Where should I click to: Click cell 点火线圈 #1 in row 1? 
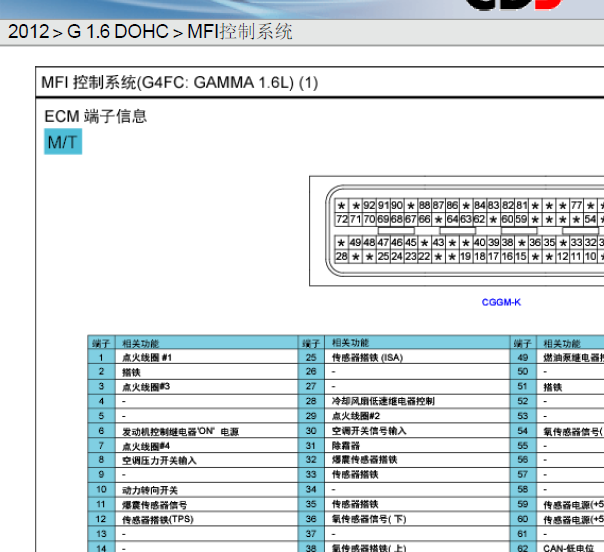click(x=206, y=357)
